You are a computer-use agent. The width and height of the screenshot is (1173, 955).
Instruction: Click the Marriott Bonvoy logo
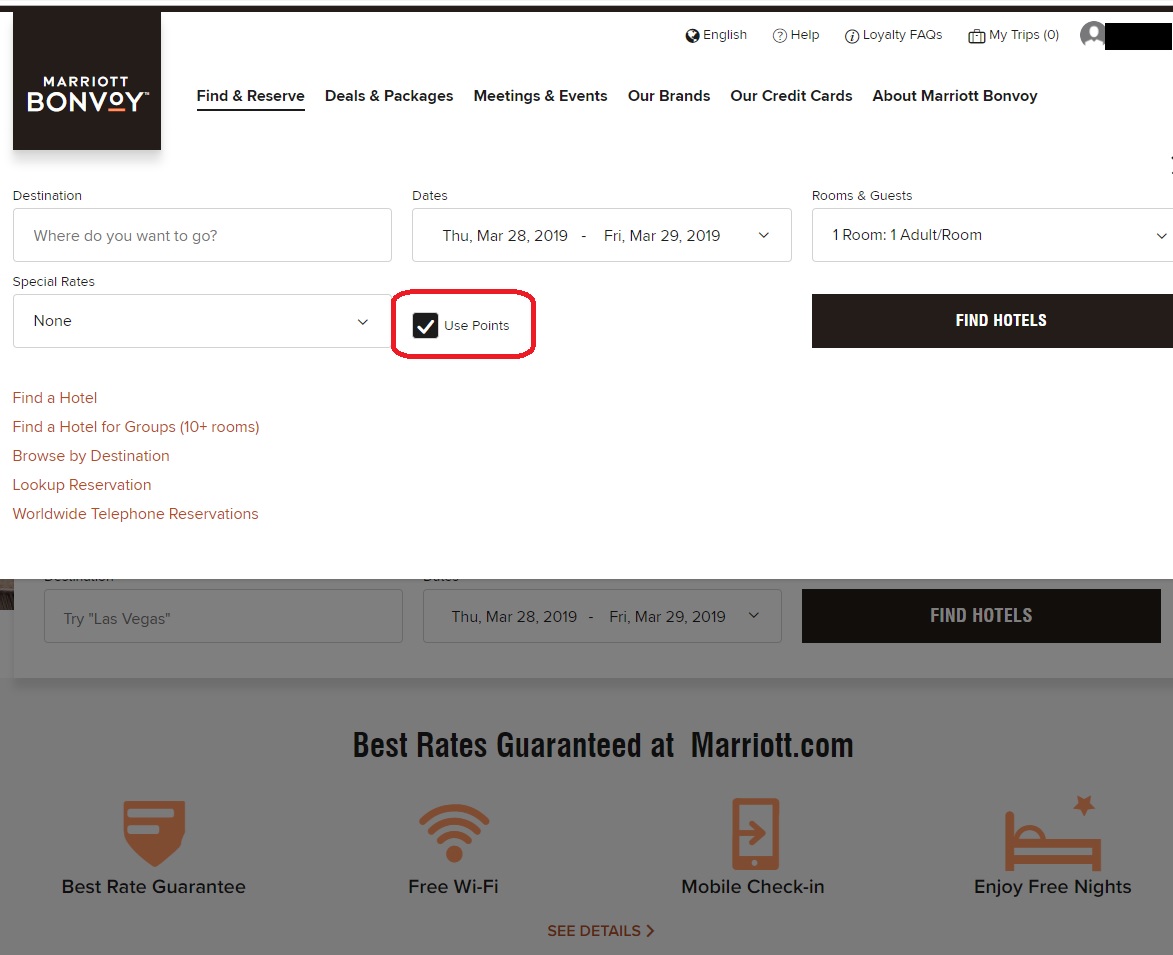click(87, 81)
